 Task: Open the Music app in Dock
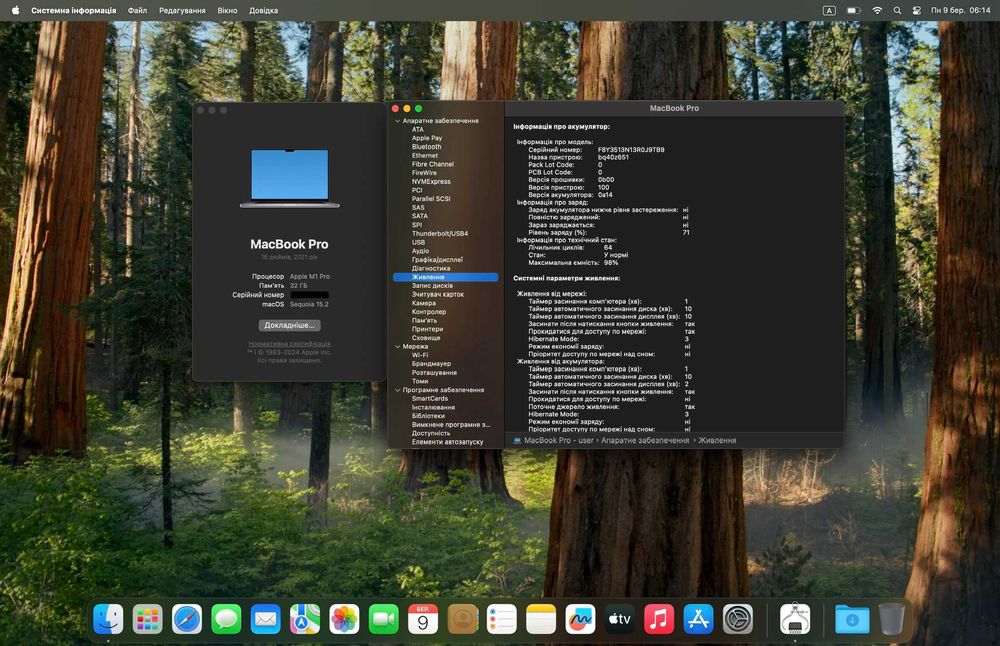pos(659,619)
